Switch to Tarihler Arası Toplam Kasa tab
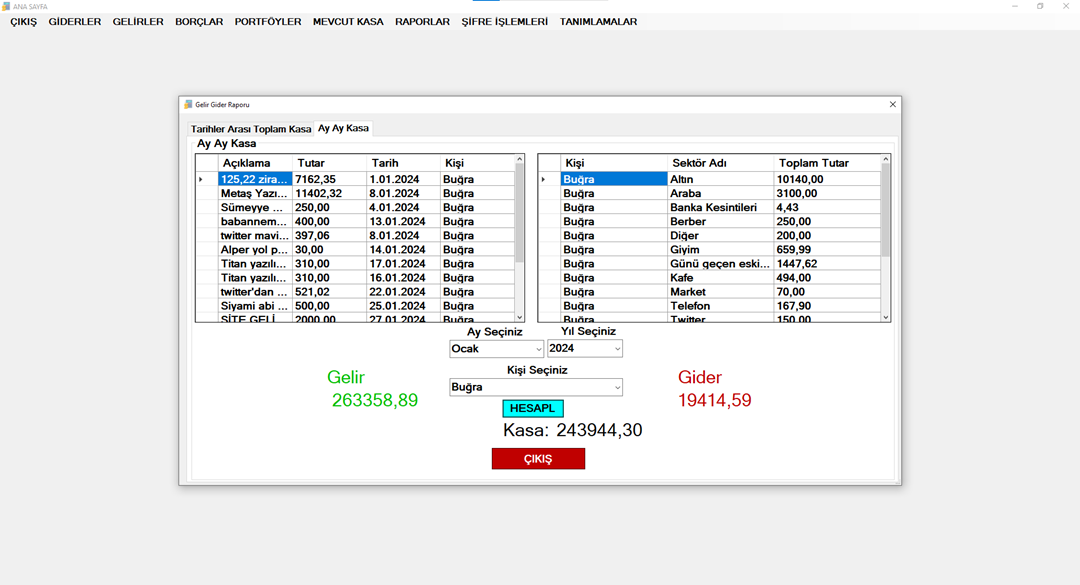This screenshot has height=585, width=1080. pyautogui.click(x=251, y=129)
